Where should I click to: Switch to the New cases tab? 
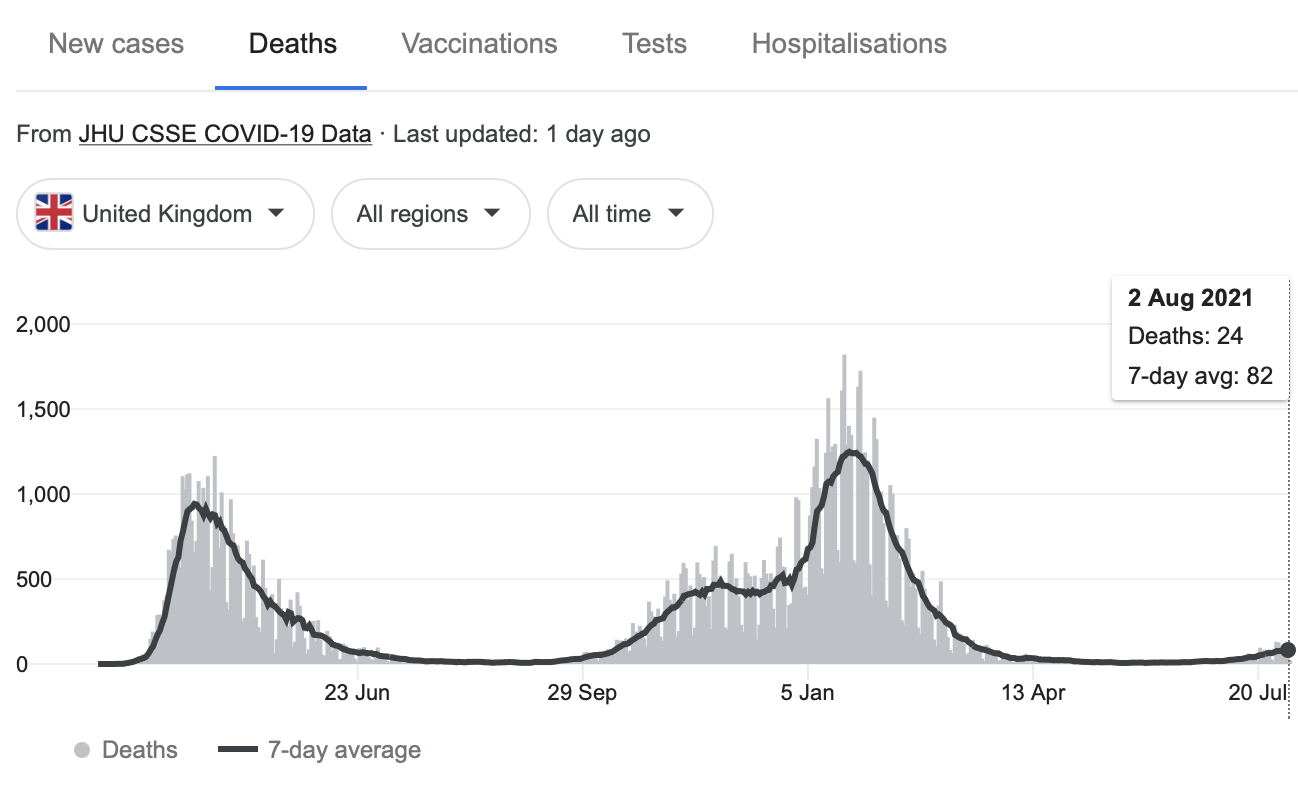pyautogui.click(x=116, y=44)
